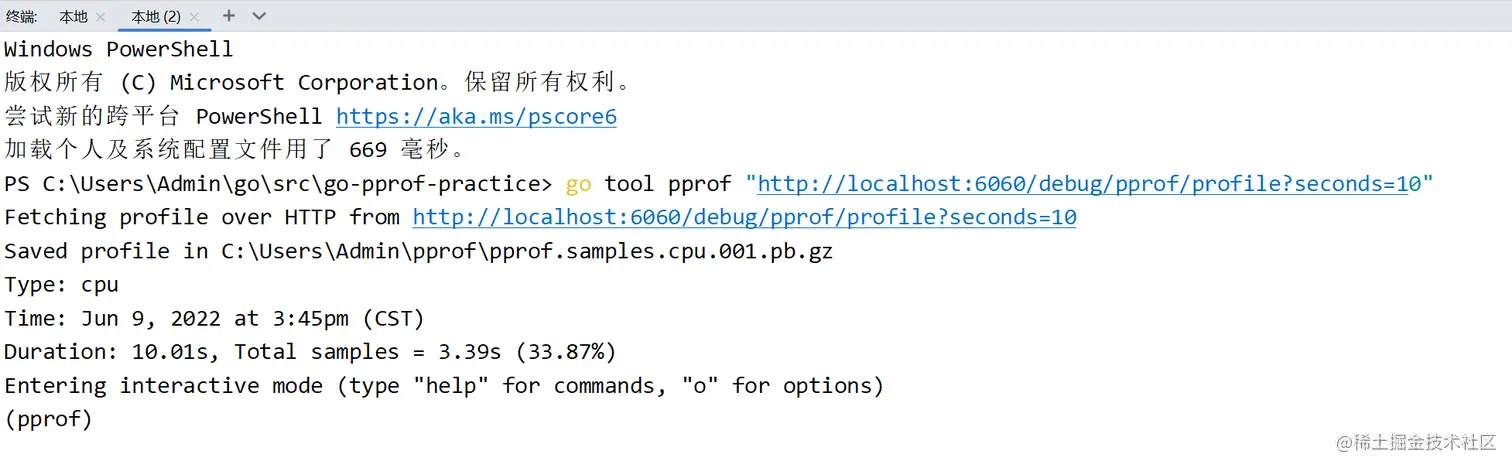
Task: Open URL in Fetching profile line
Action: pos(744,217)
